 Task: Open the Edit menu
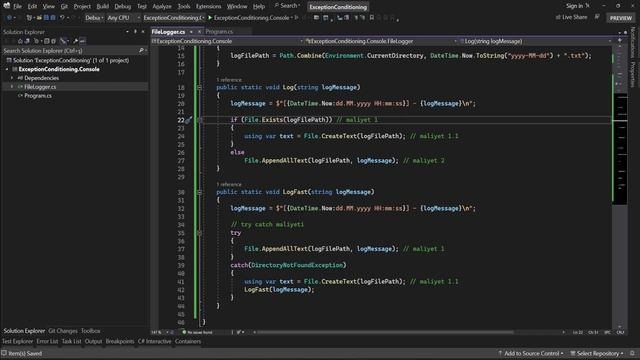pos(32,6)
